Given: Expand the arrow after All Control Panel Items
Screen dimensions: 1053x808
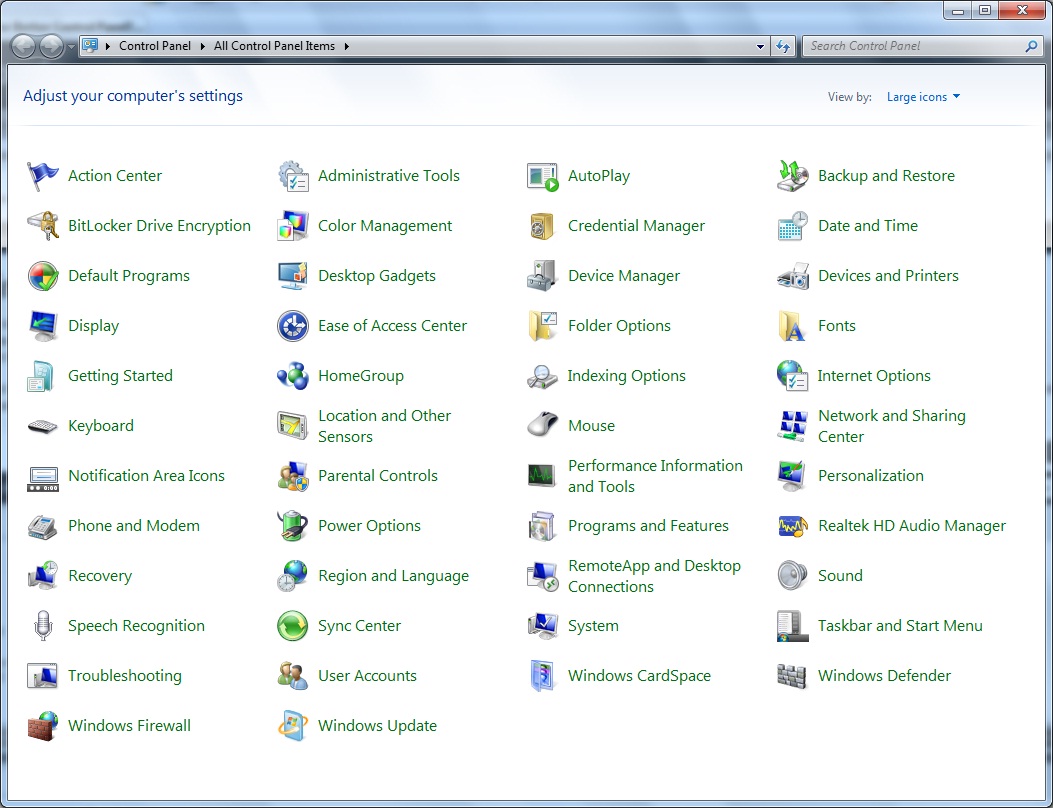Looking at the screenshot, I should [x=346, y=46].
